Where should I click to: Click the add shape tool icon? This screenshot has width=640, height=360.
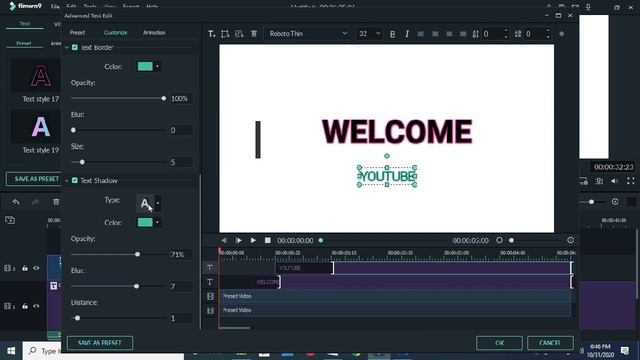(225, 34)
